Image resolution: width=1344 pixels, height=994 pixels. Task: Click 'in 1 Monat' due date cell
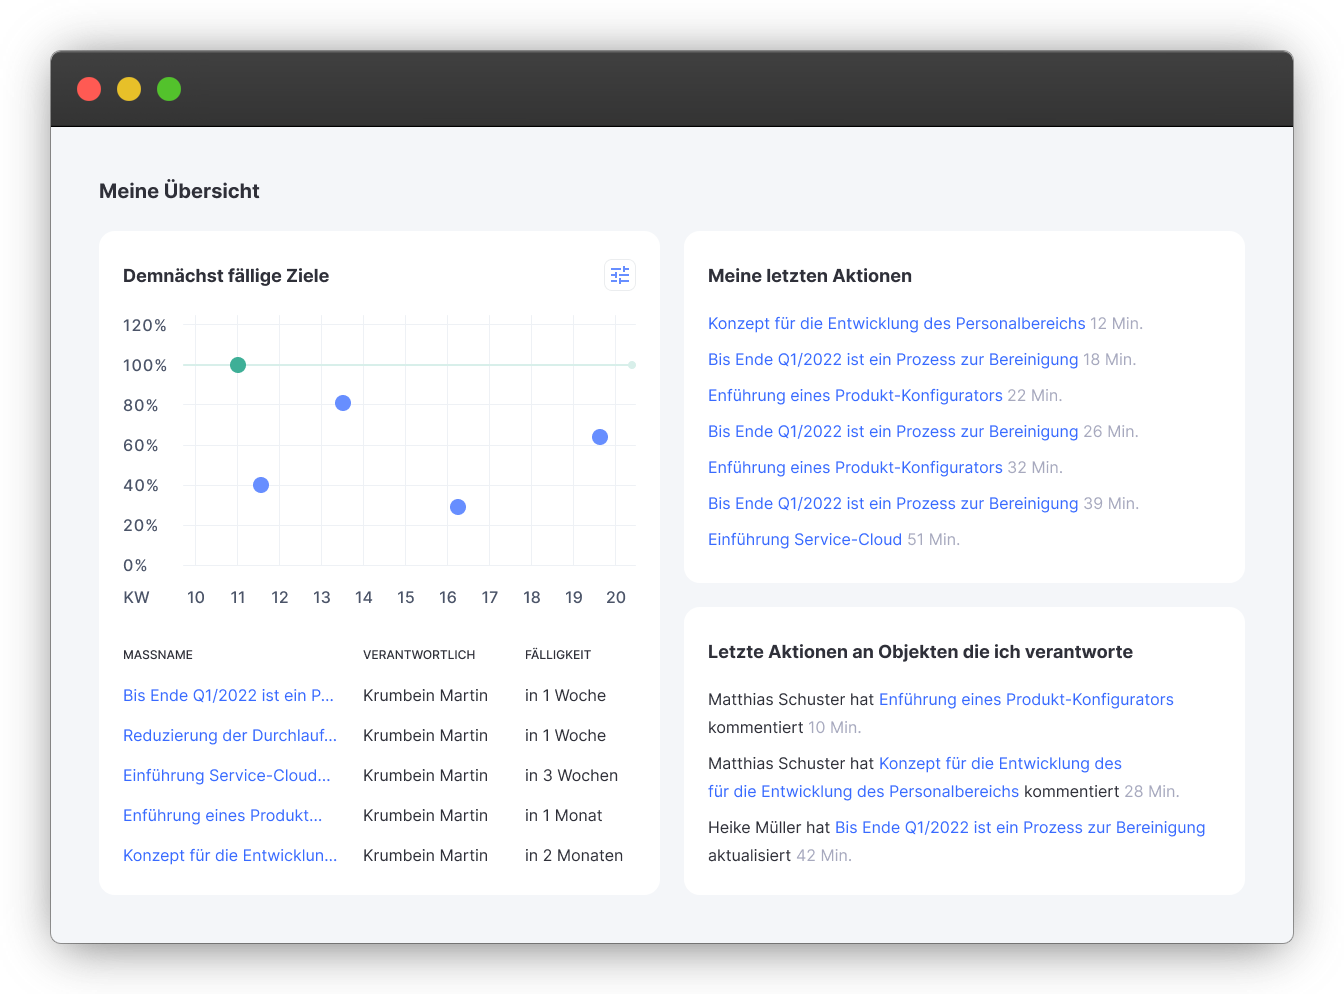(x=563, y=815)
